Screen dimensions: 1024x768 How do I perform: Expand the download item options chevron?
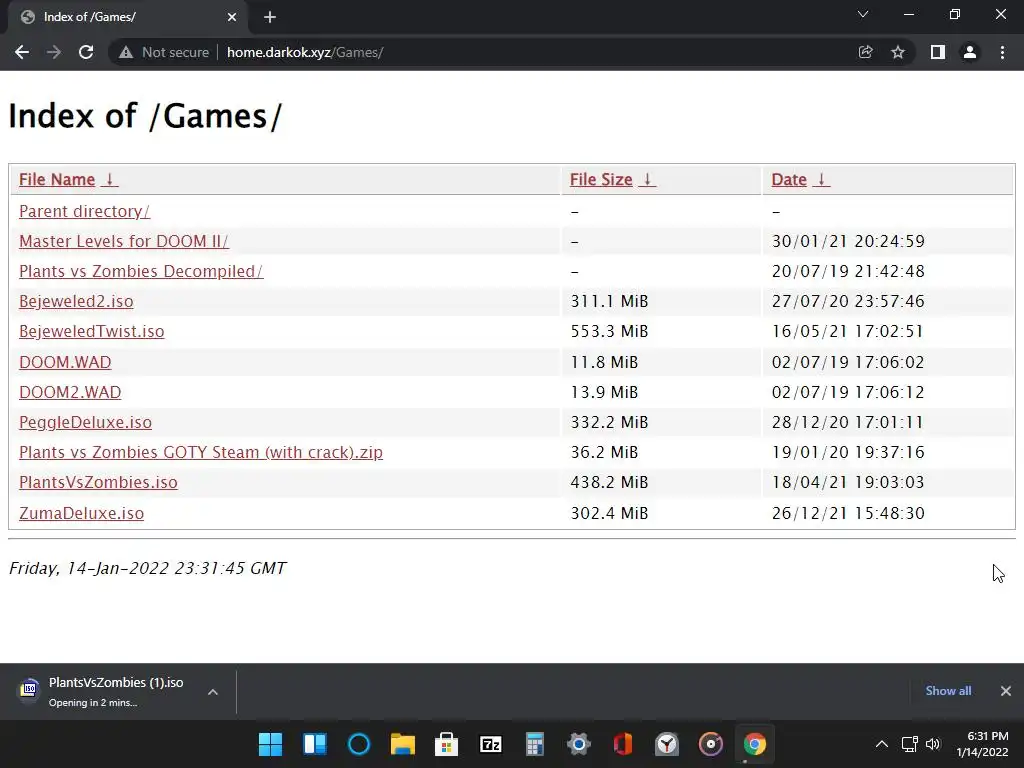click(213, 692)
